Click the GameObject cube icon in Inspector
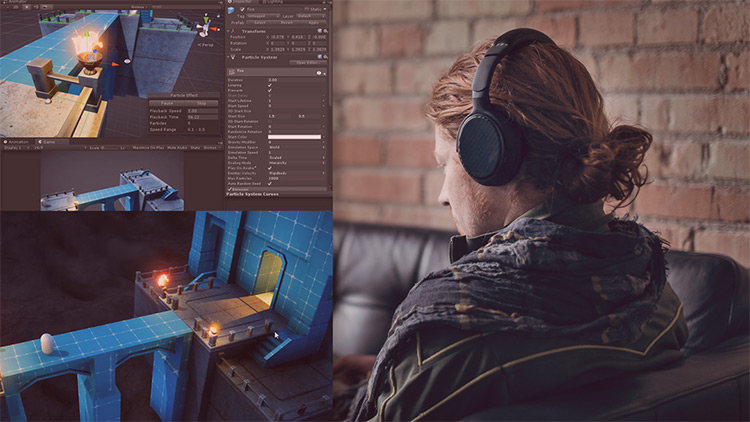The height and width of the screenshot is (422, 750). [x=231, y=11]
